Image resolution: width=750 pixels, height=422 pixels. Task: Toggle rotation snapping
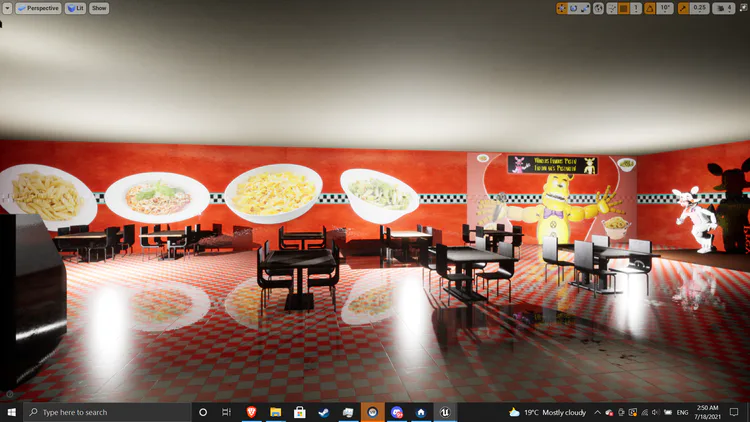point(650,8)
